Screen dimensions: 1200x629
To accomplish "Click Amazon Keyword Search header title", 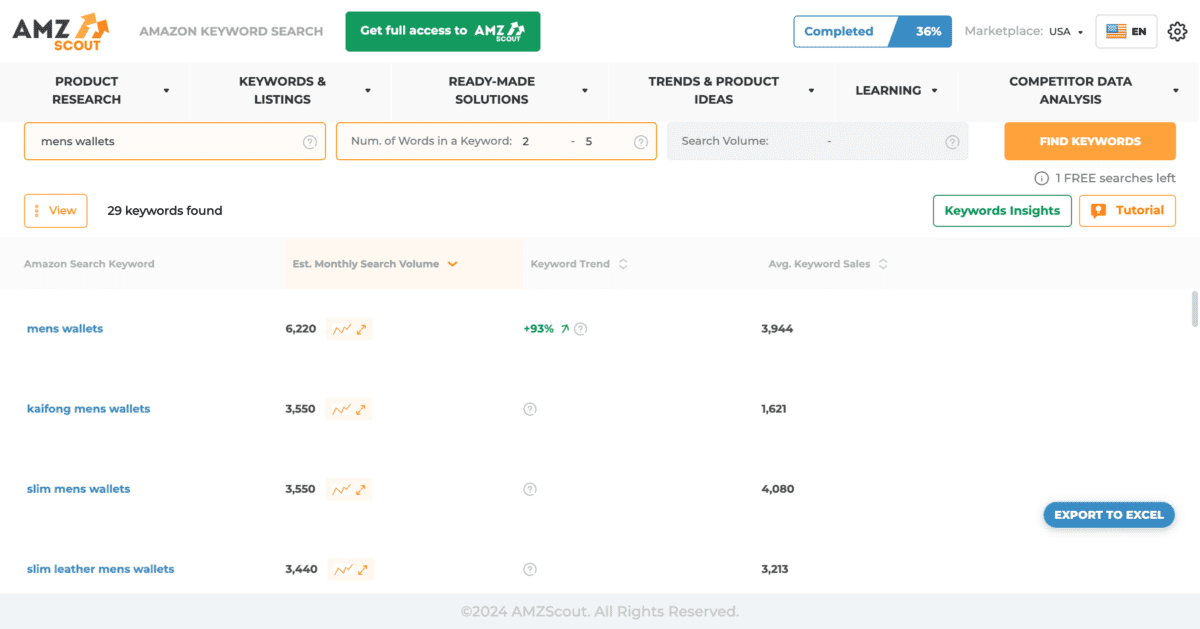I will coord(231,32).
